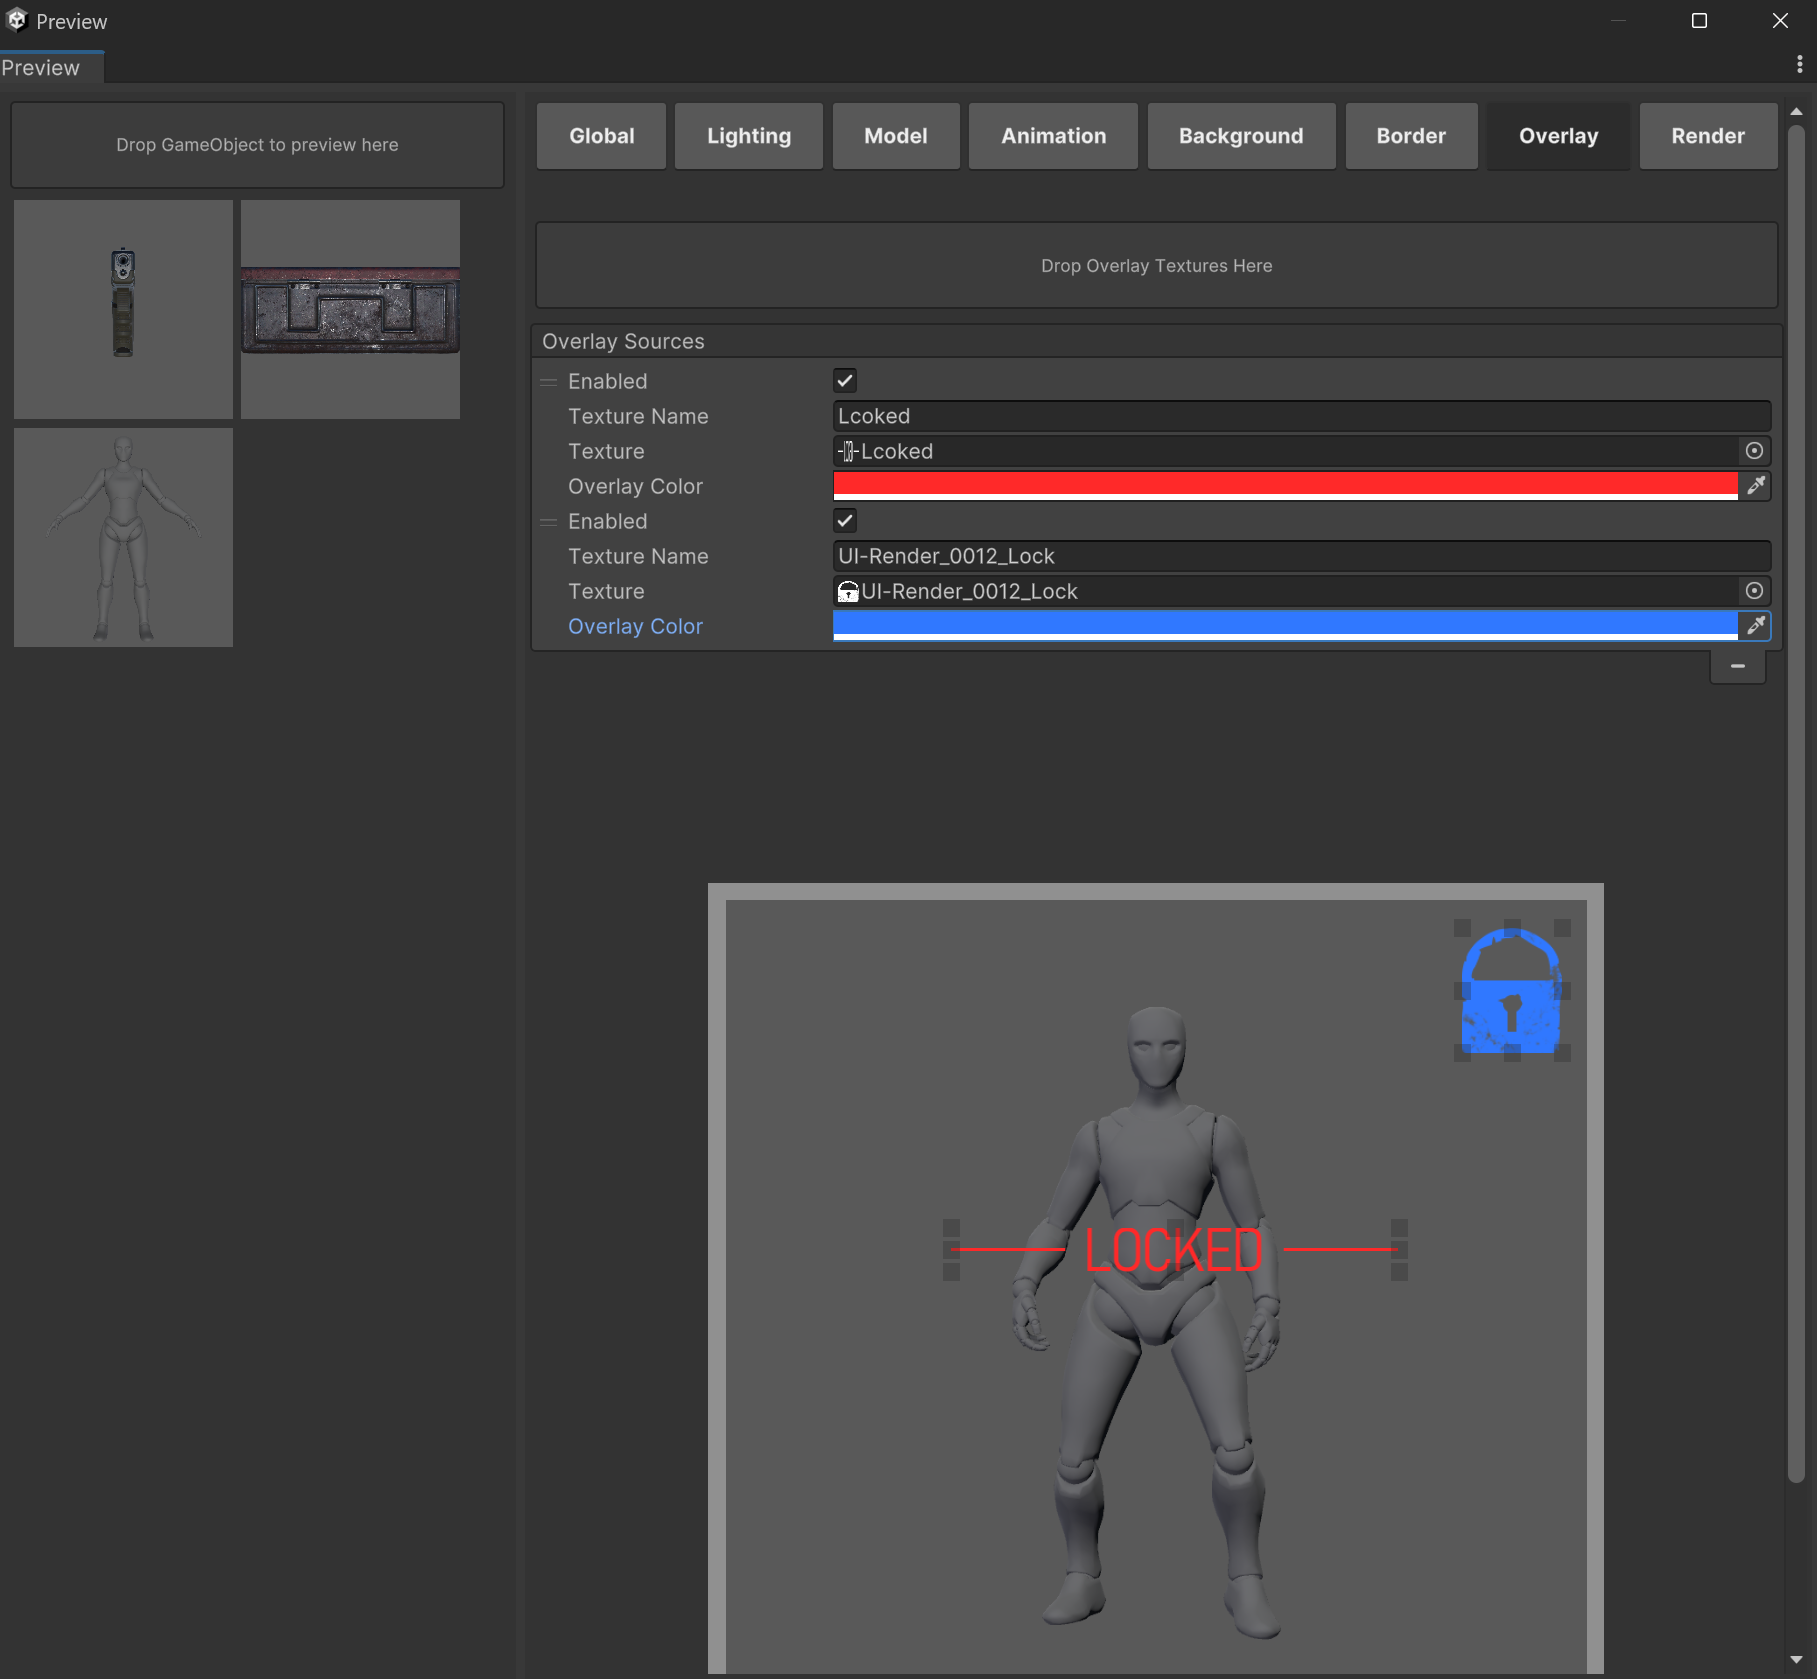Click scrollbar down arrow at bottom right
This screenshot has width=1817, height=1679.
tap(1796, 1661)
